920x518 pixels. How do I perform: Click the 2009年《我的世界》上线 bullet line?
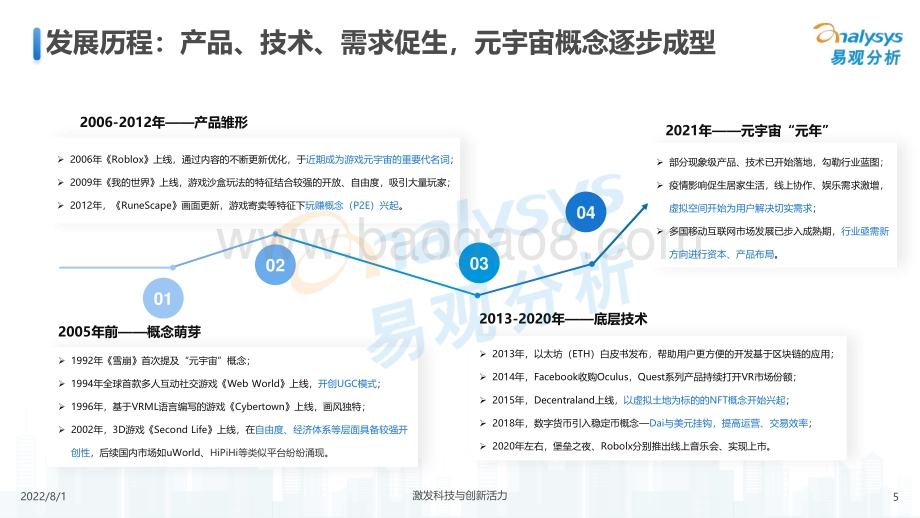click(x=254, y=182)
